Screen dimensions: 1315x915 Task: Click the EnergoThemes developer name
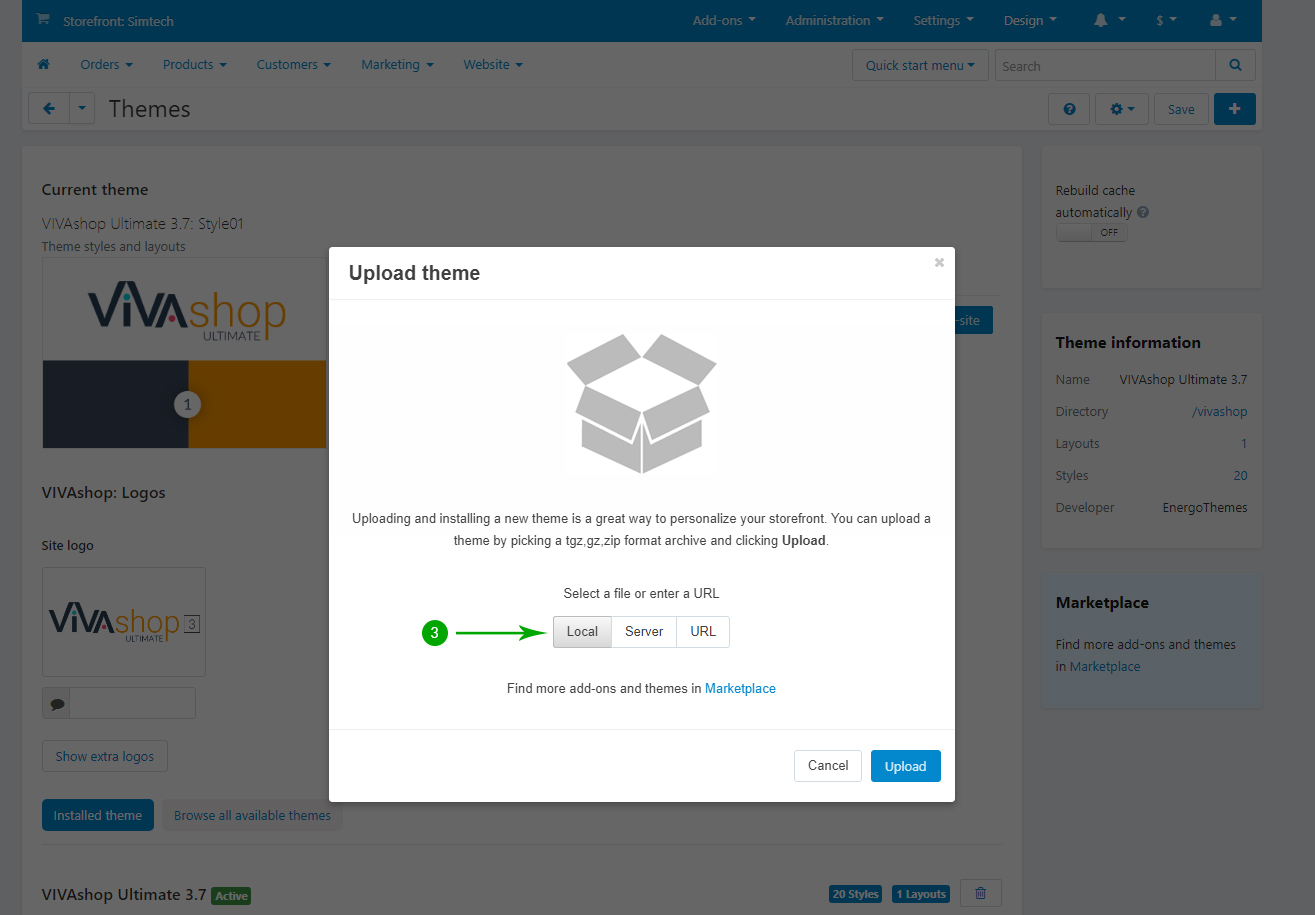coord(1205,508)
